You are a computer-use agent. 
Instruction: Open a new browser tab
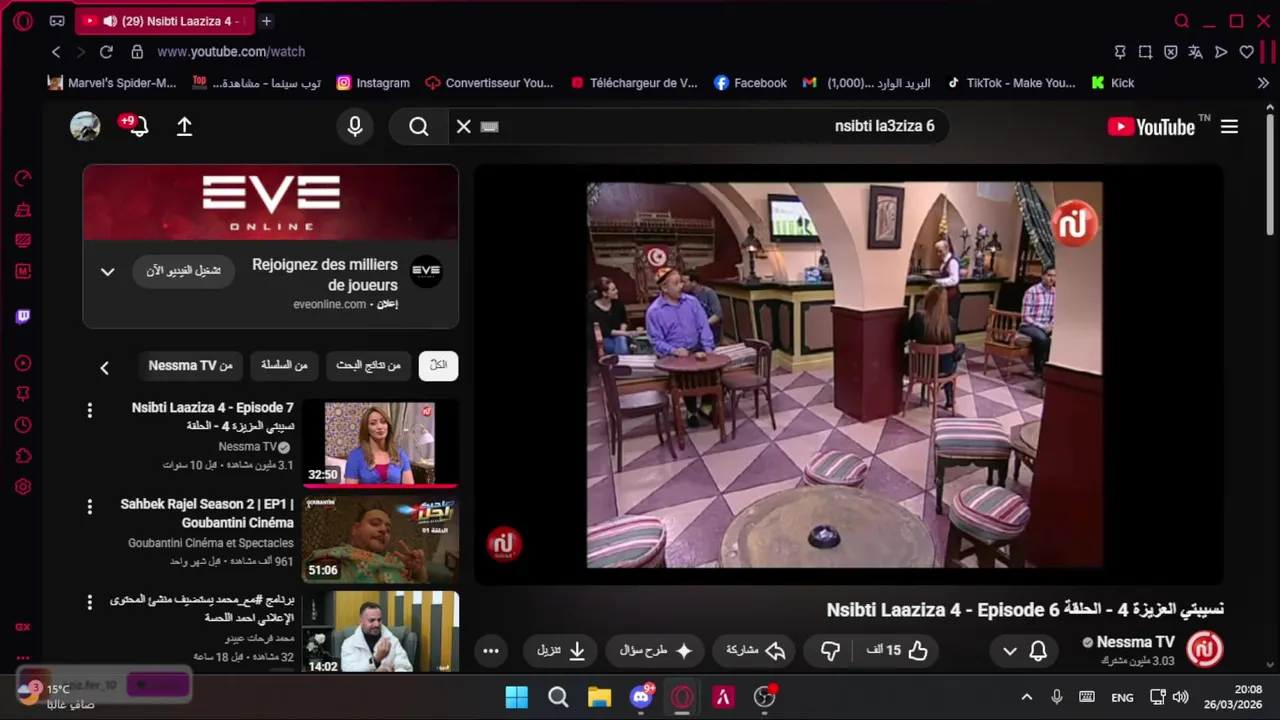(266, 21)
